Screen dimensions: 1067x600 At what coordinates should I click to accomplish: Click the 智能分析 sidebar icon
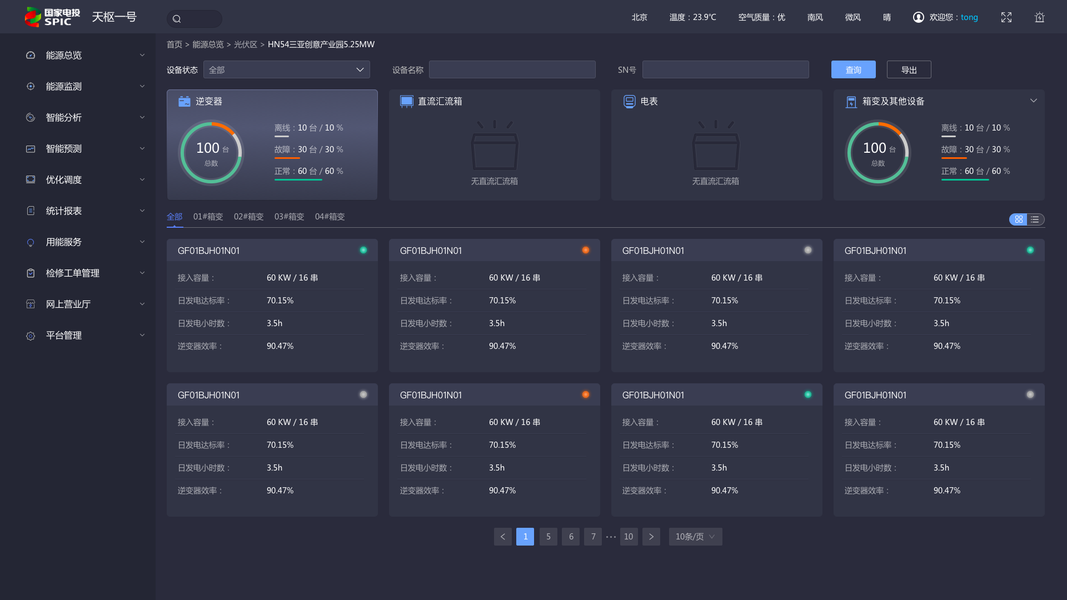tap(31, 118)
